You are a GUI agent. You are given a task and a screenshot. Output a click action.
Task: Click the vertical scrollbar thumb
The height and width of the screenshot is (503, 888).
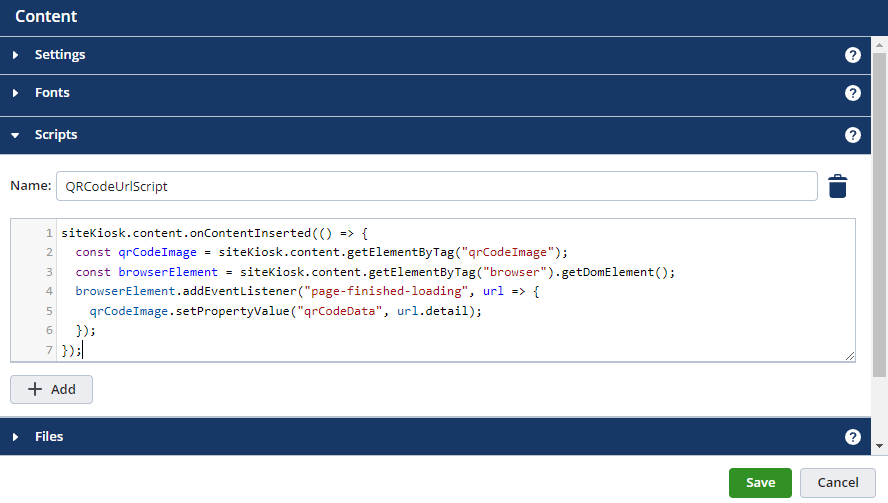coord(880,210)
